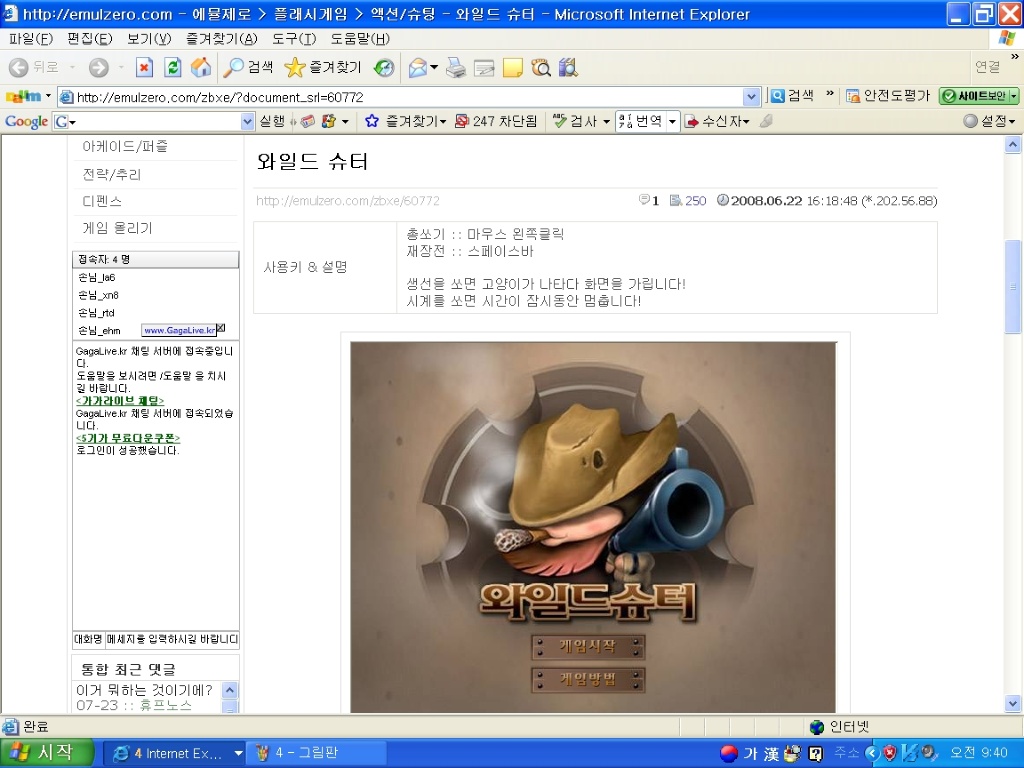Viewport: 1024px width, 768px height.
Task: Follow the 가가라이브 채팅 link in chat
Action: [120, 400]
